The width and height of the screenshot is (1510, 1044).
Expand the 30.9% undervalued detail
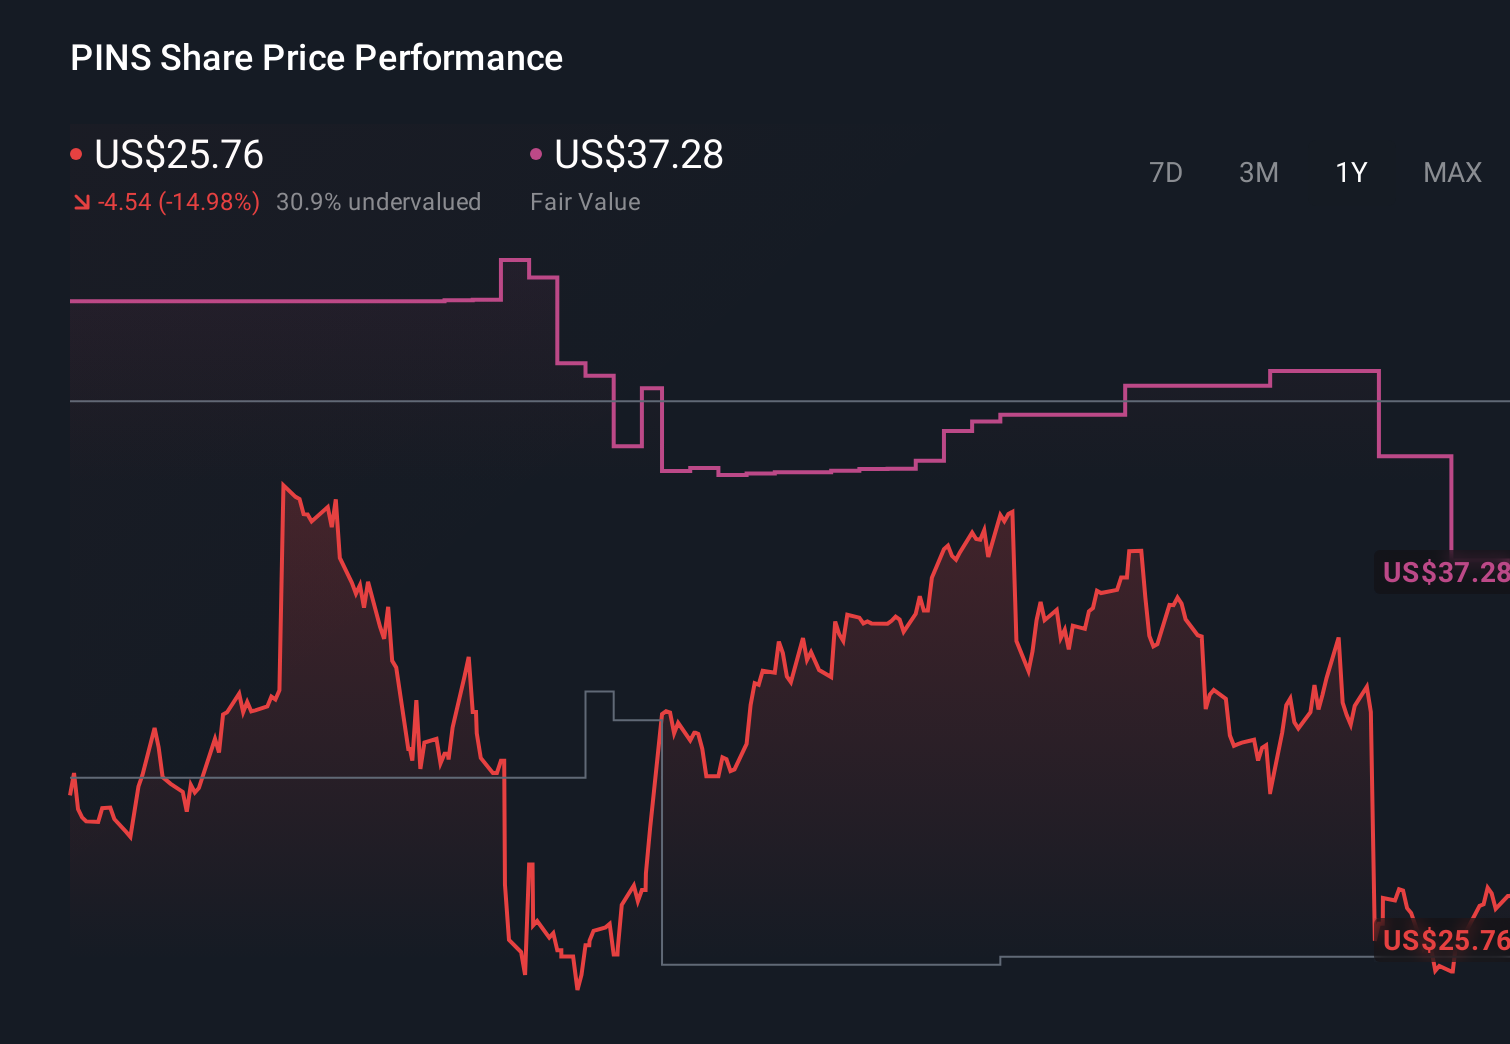[380, 202]
